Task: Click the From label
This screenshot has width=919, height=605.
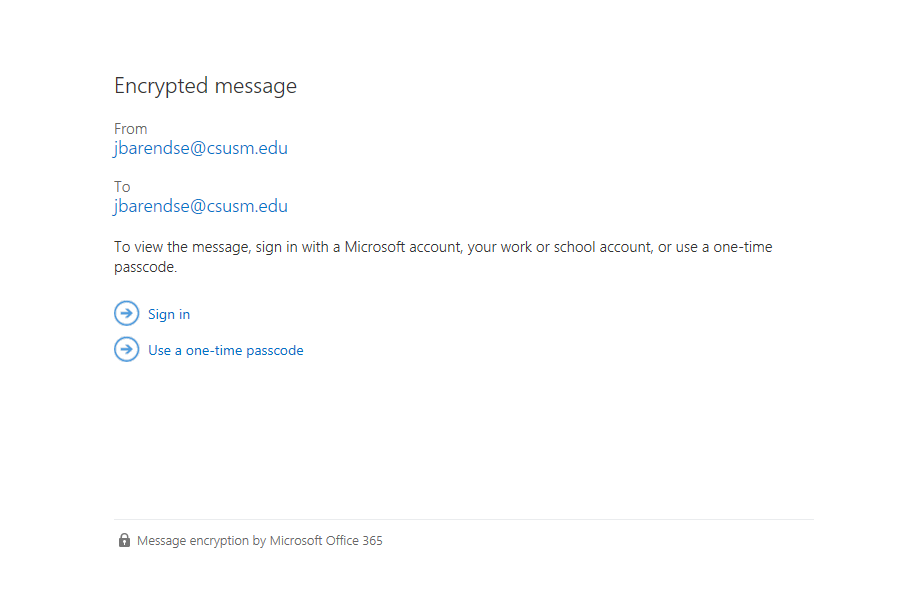Action: coord(131,128)
